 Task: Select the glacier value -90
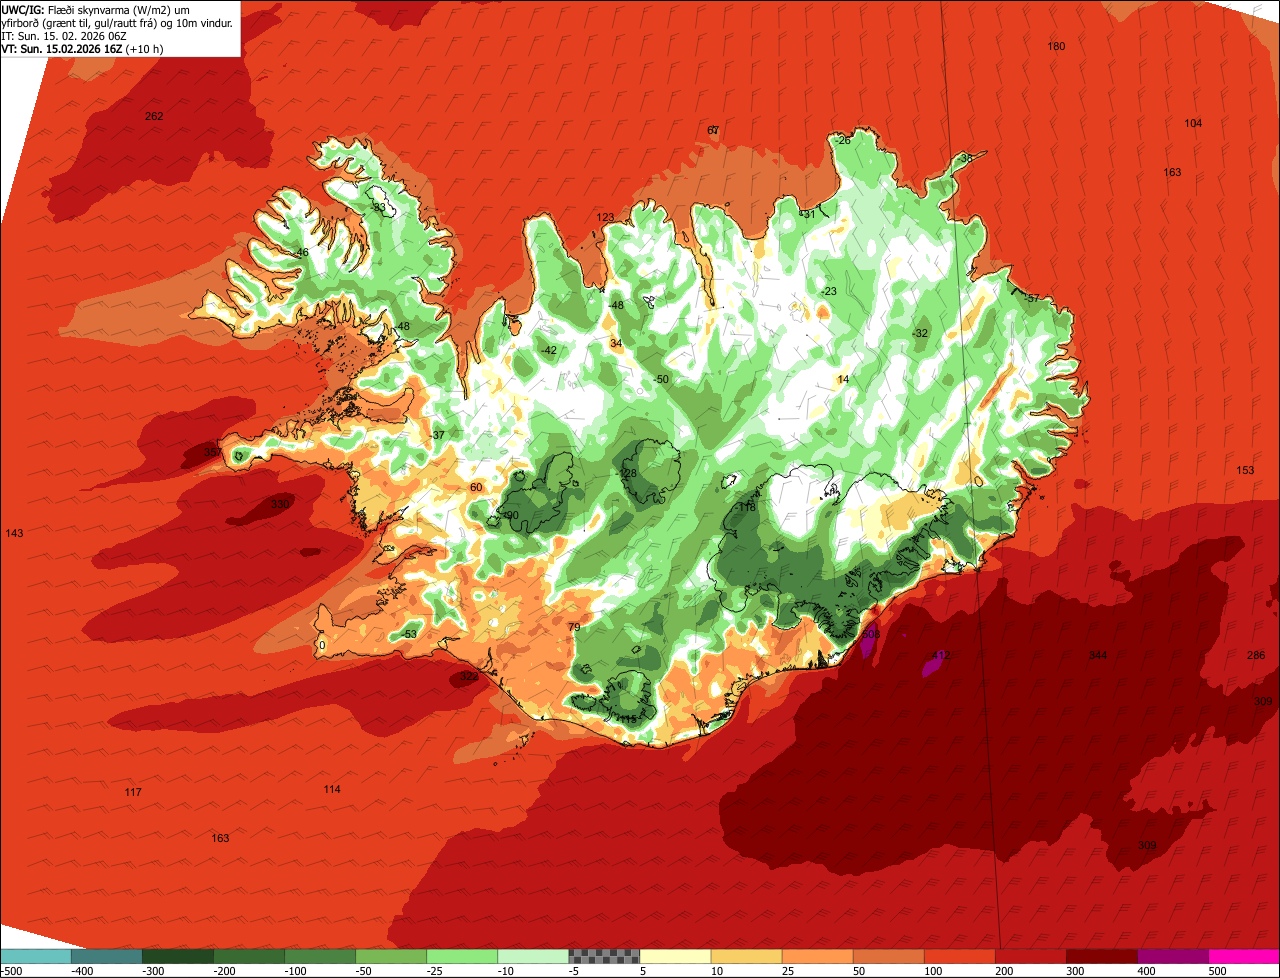(x=509, y=516)
